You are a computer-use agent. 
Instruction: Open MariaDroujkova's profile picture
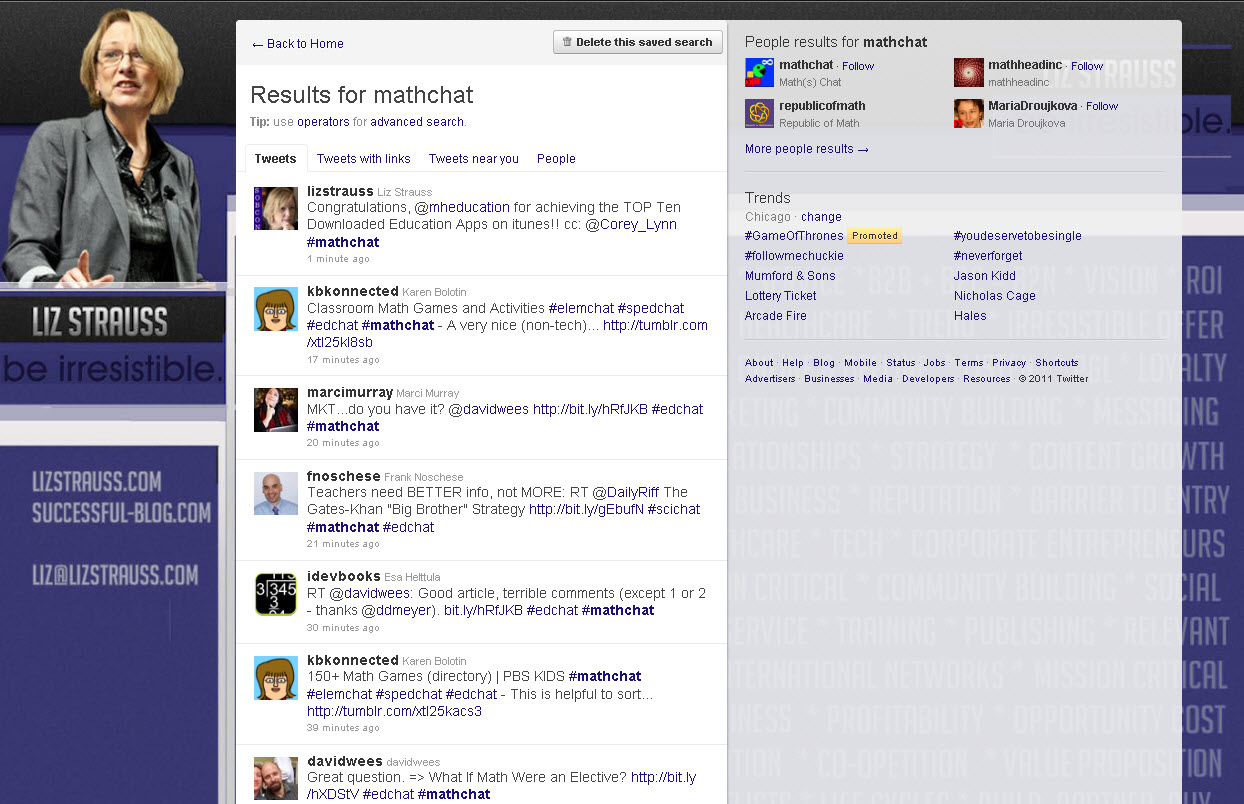[968, 113]
